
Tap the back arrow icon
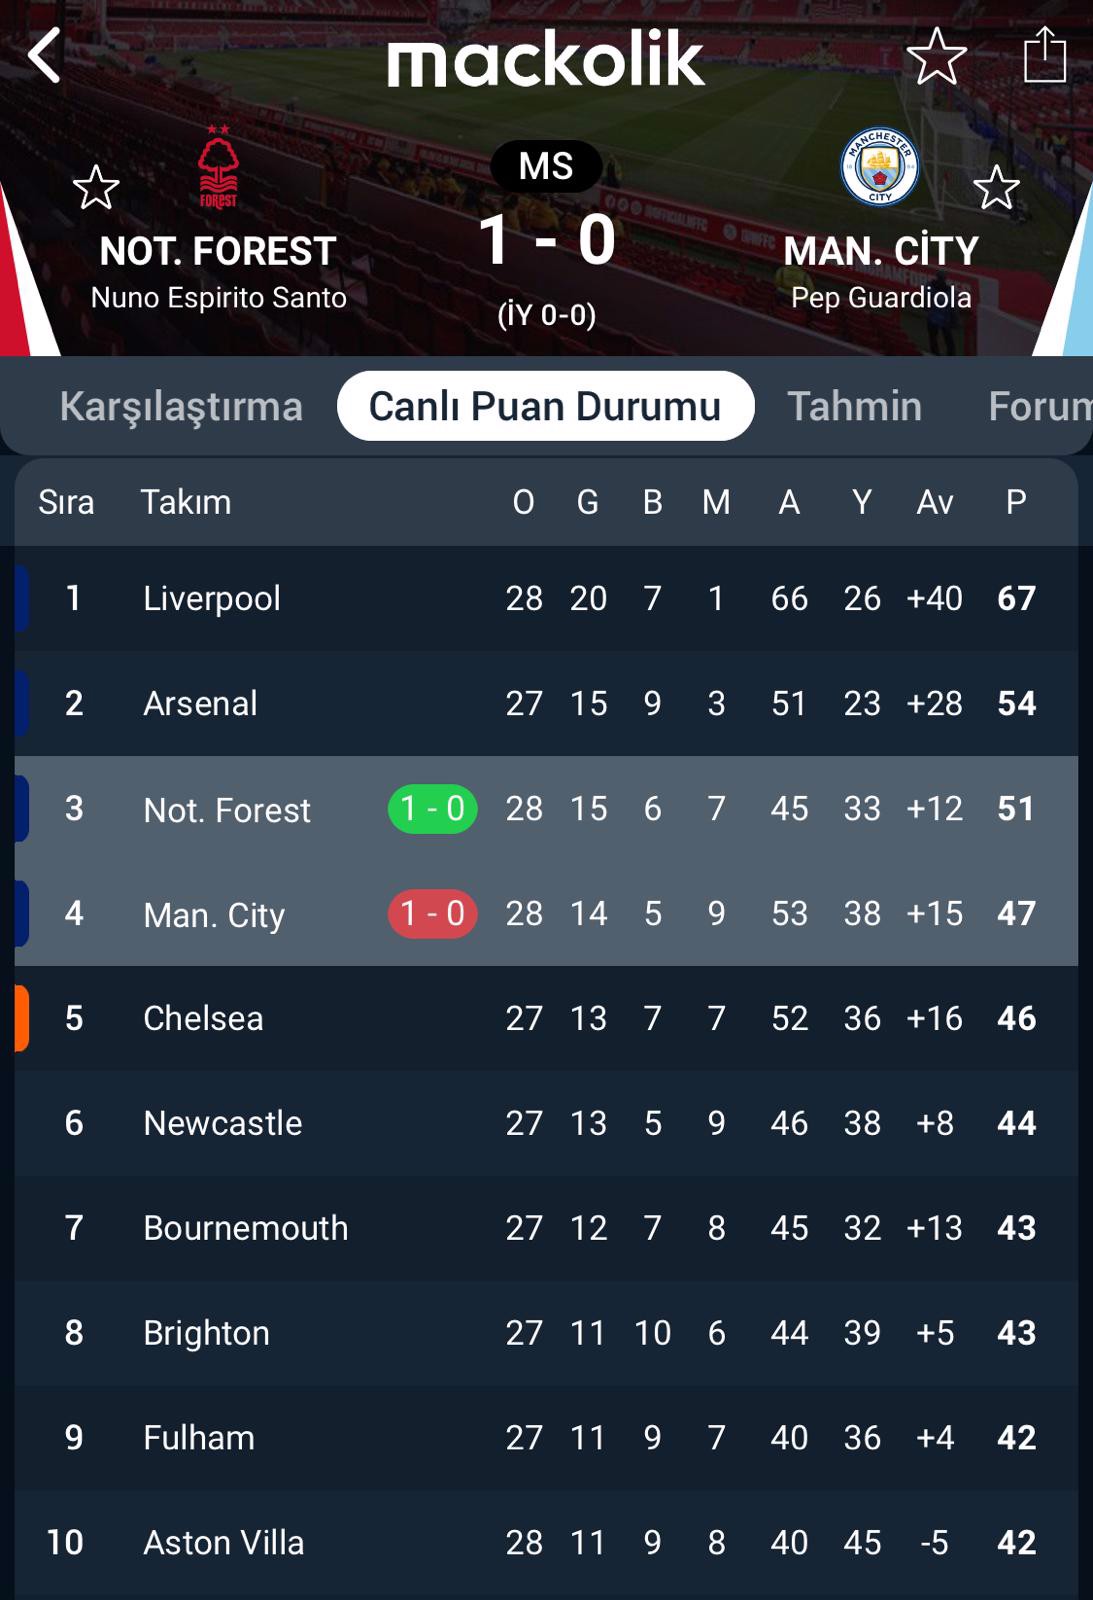pos(45,55)
